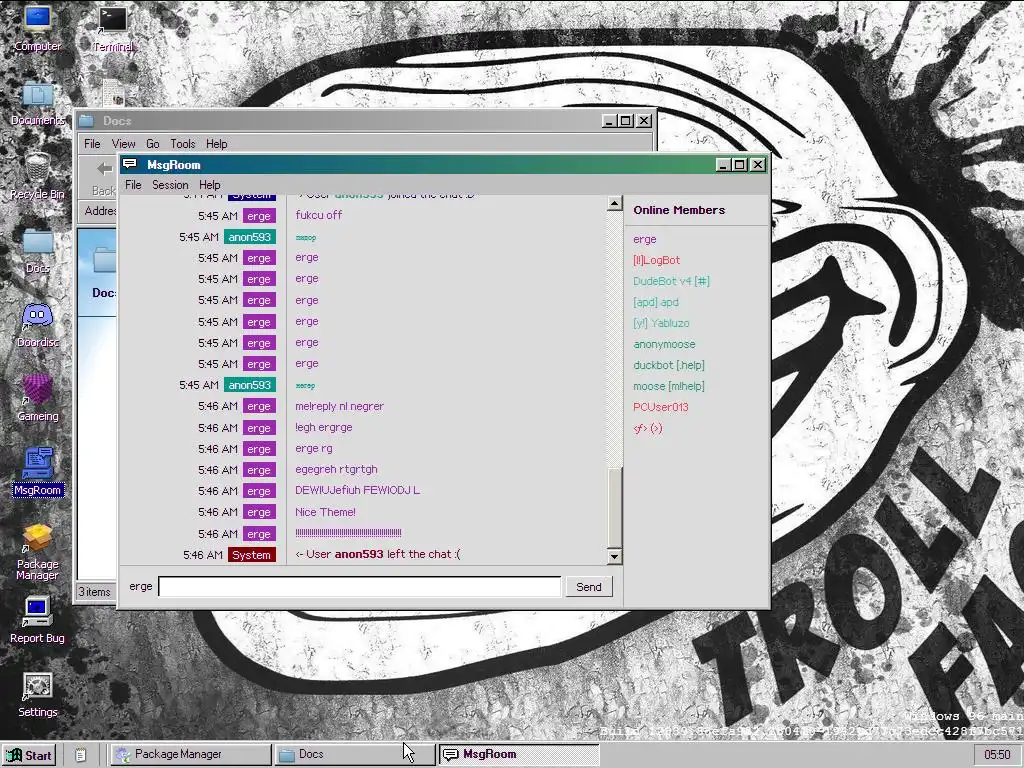Click the Back arrow in Docs window
This screenshot has height=768, width=1024.
(104, 170)
